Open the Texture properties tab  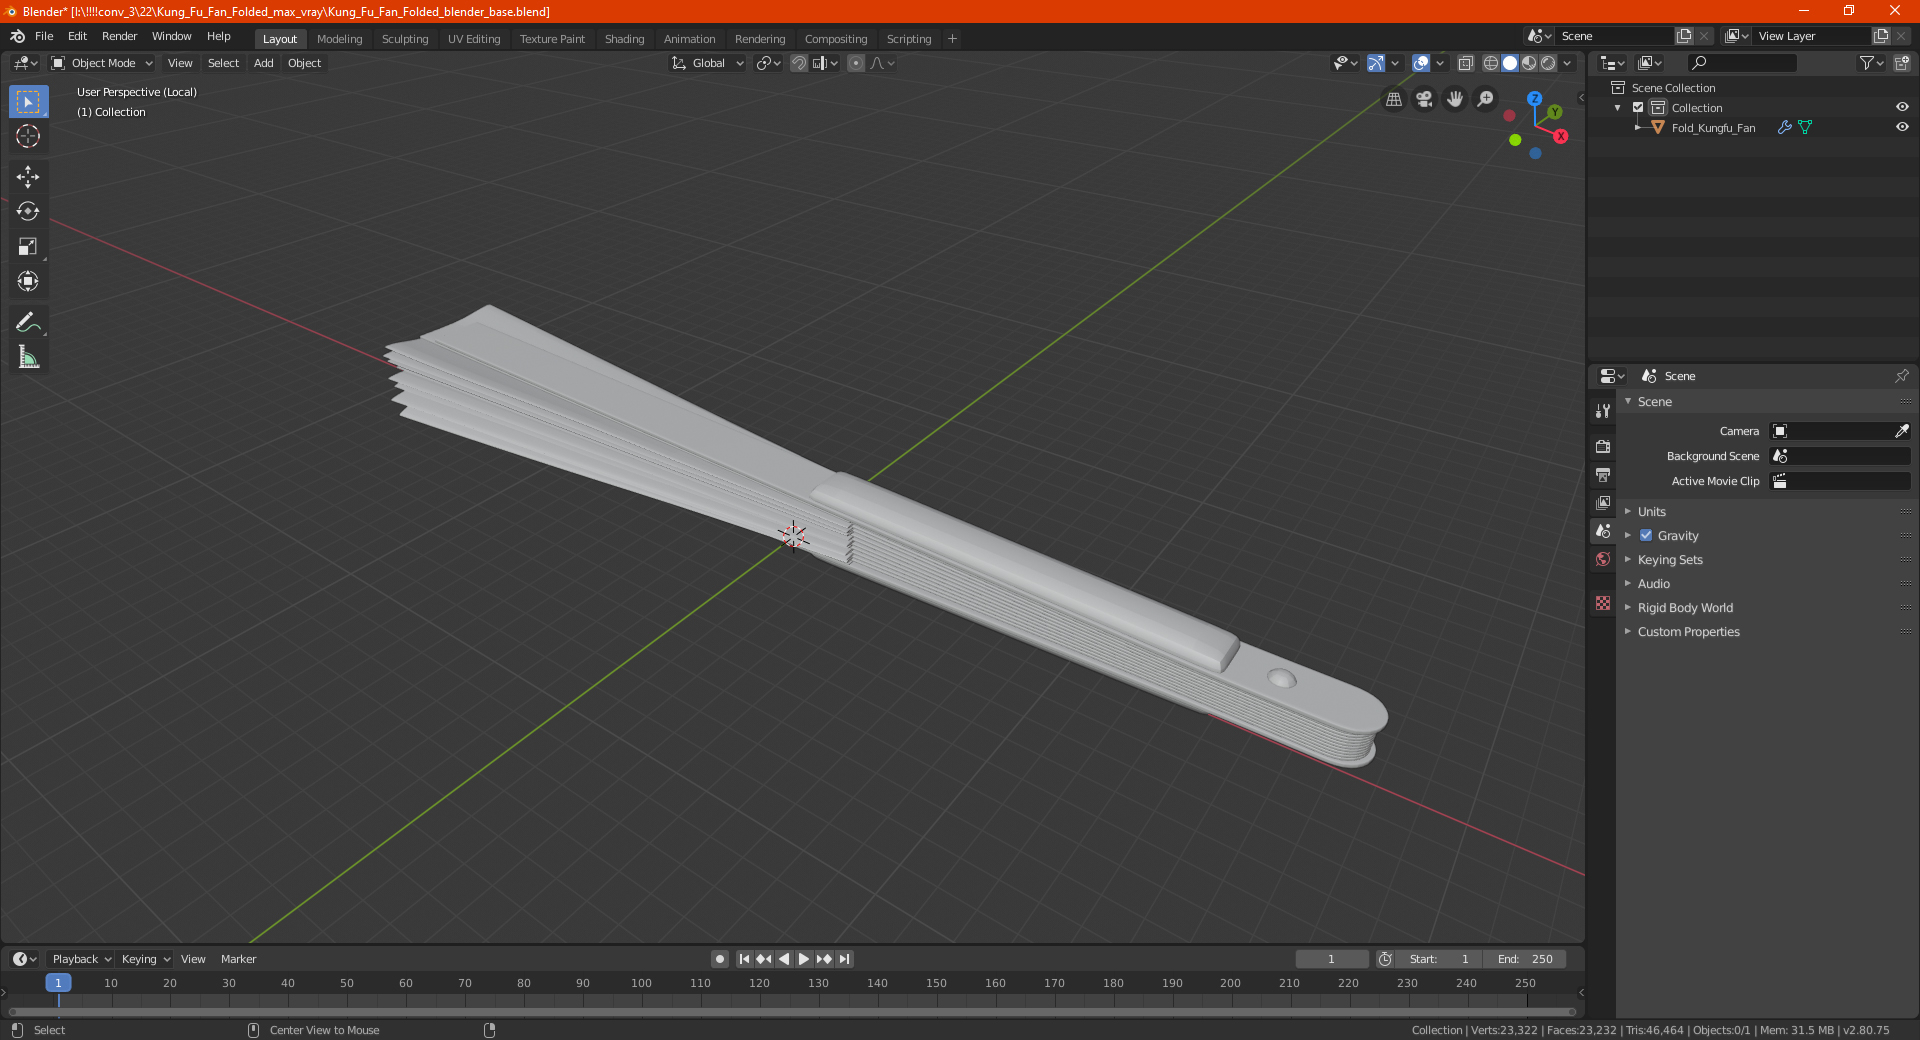[1603, 603]
